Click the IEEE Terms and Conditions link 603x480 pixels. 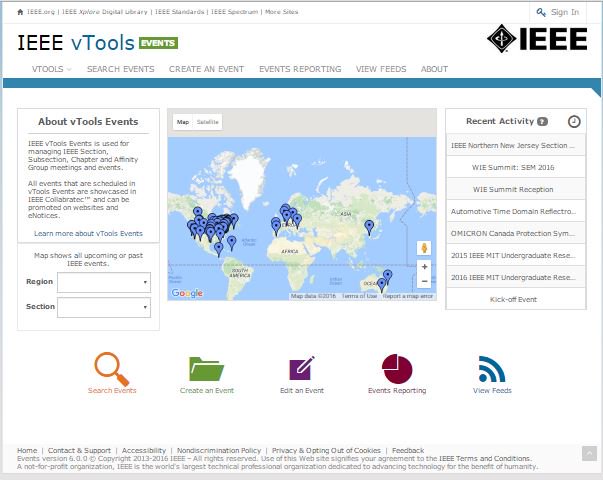[x=485, y=458]
